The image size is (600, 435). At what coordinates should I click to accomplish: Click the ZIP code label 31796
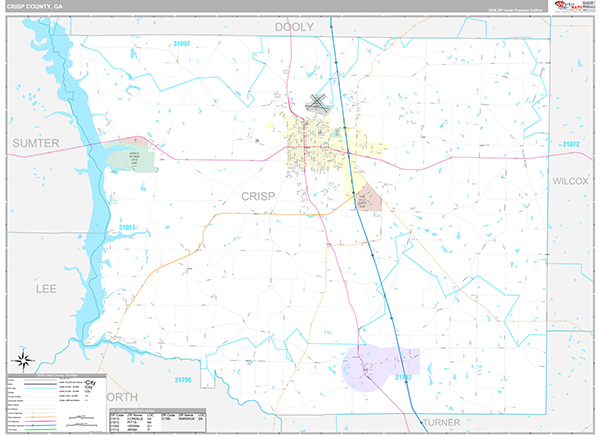pyautogui.click(x=183, y=380)
